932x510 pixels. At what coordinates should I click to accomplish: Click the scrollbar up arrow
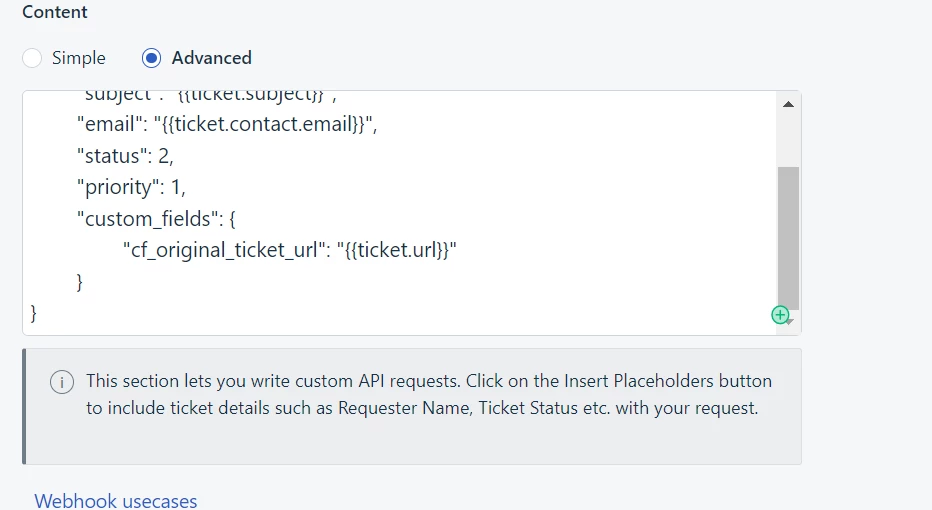(788, 104)
